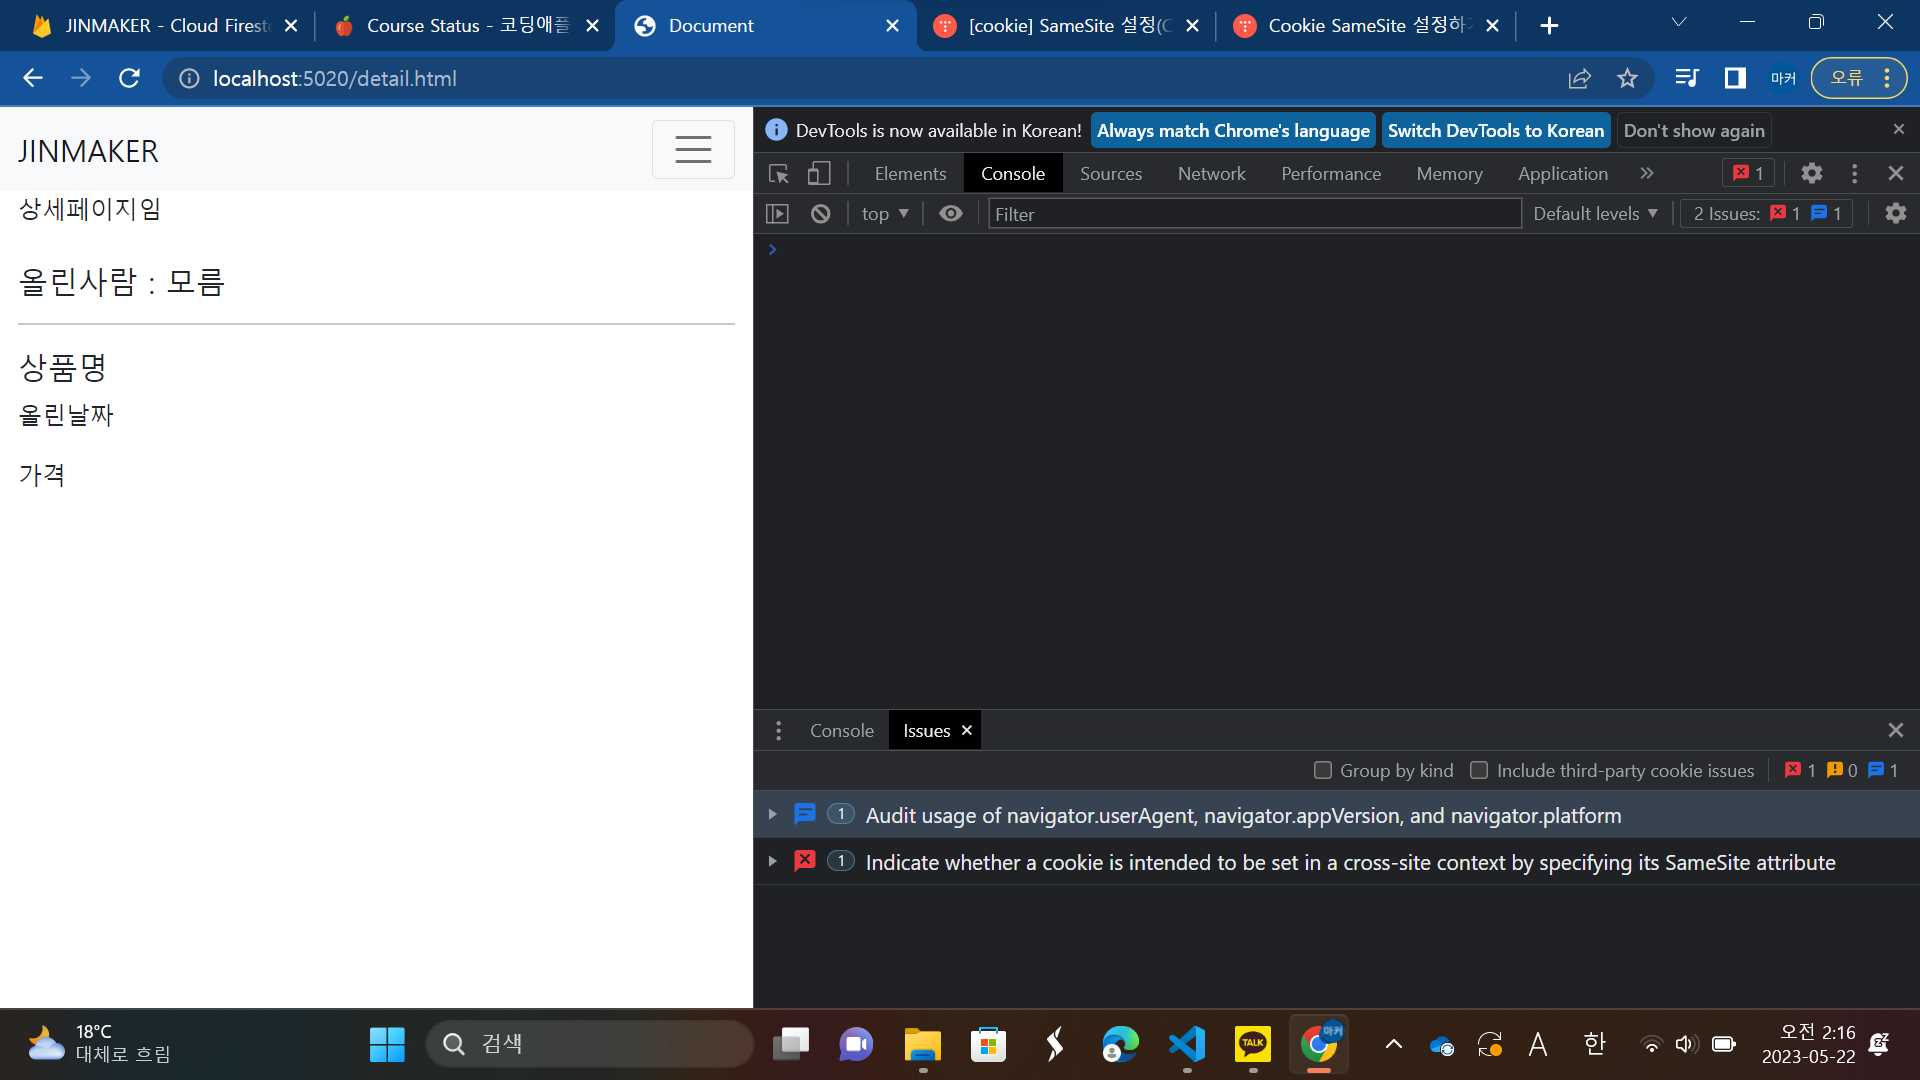Open the Network tab

click(x=1211, y=174)
